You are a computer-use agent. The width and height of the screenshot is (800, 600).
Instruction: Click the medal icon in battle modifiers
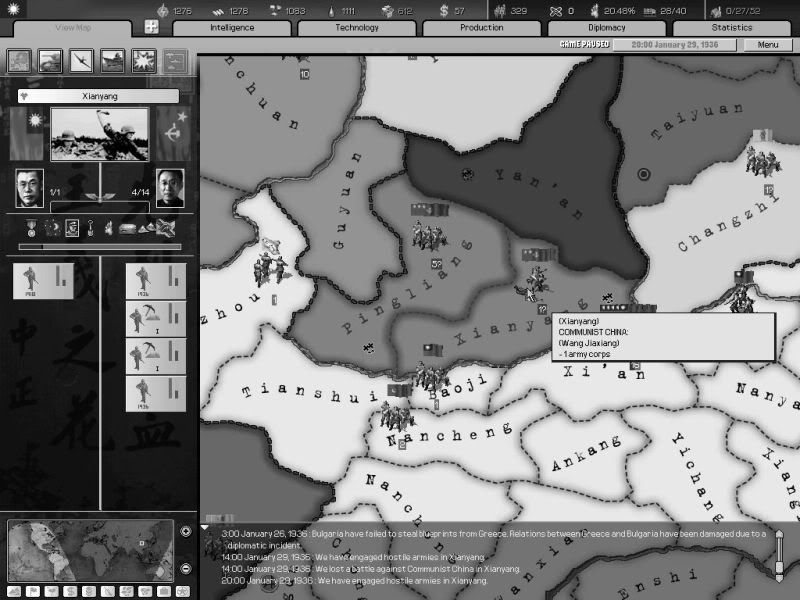33,228
